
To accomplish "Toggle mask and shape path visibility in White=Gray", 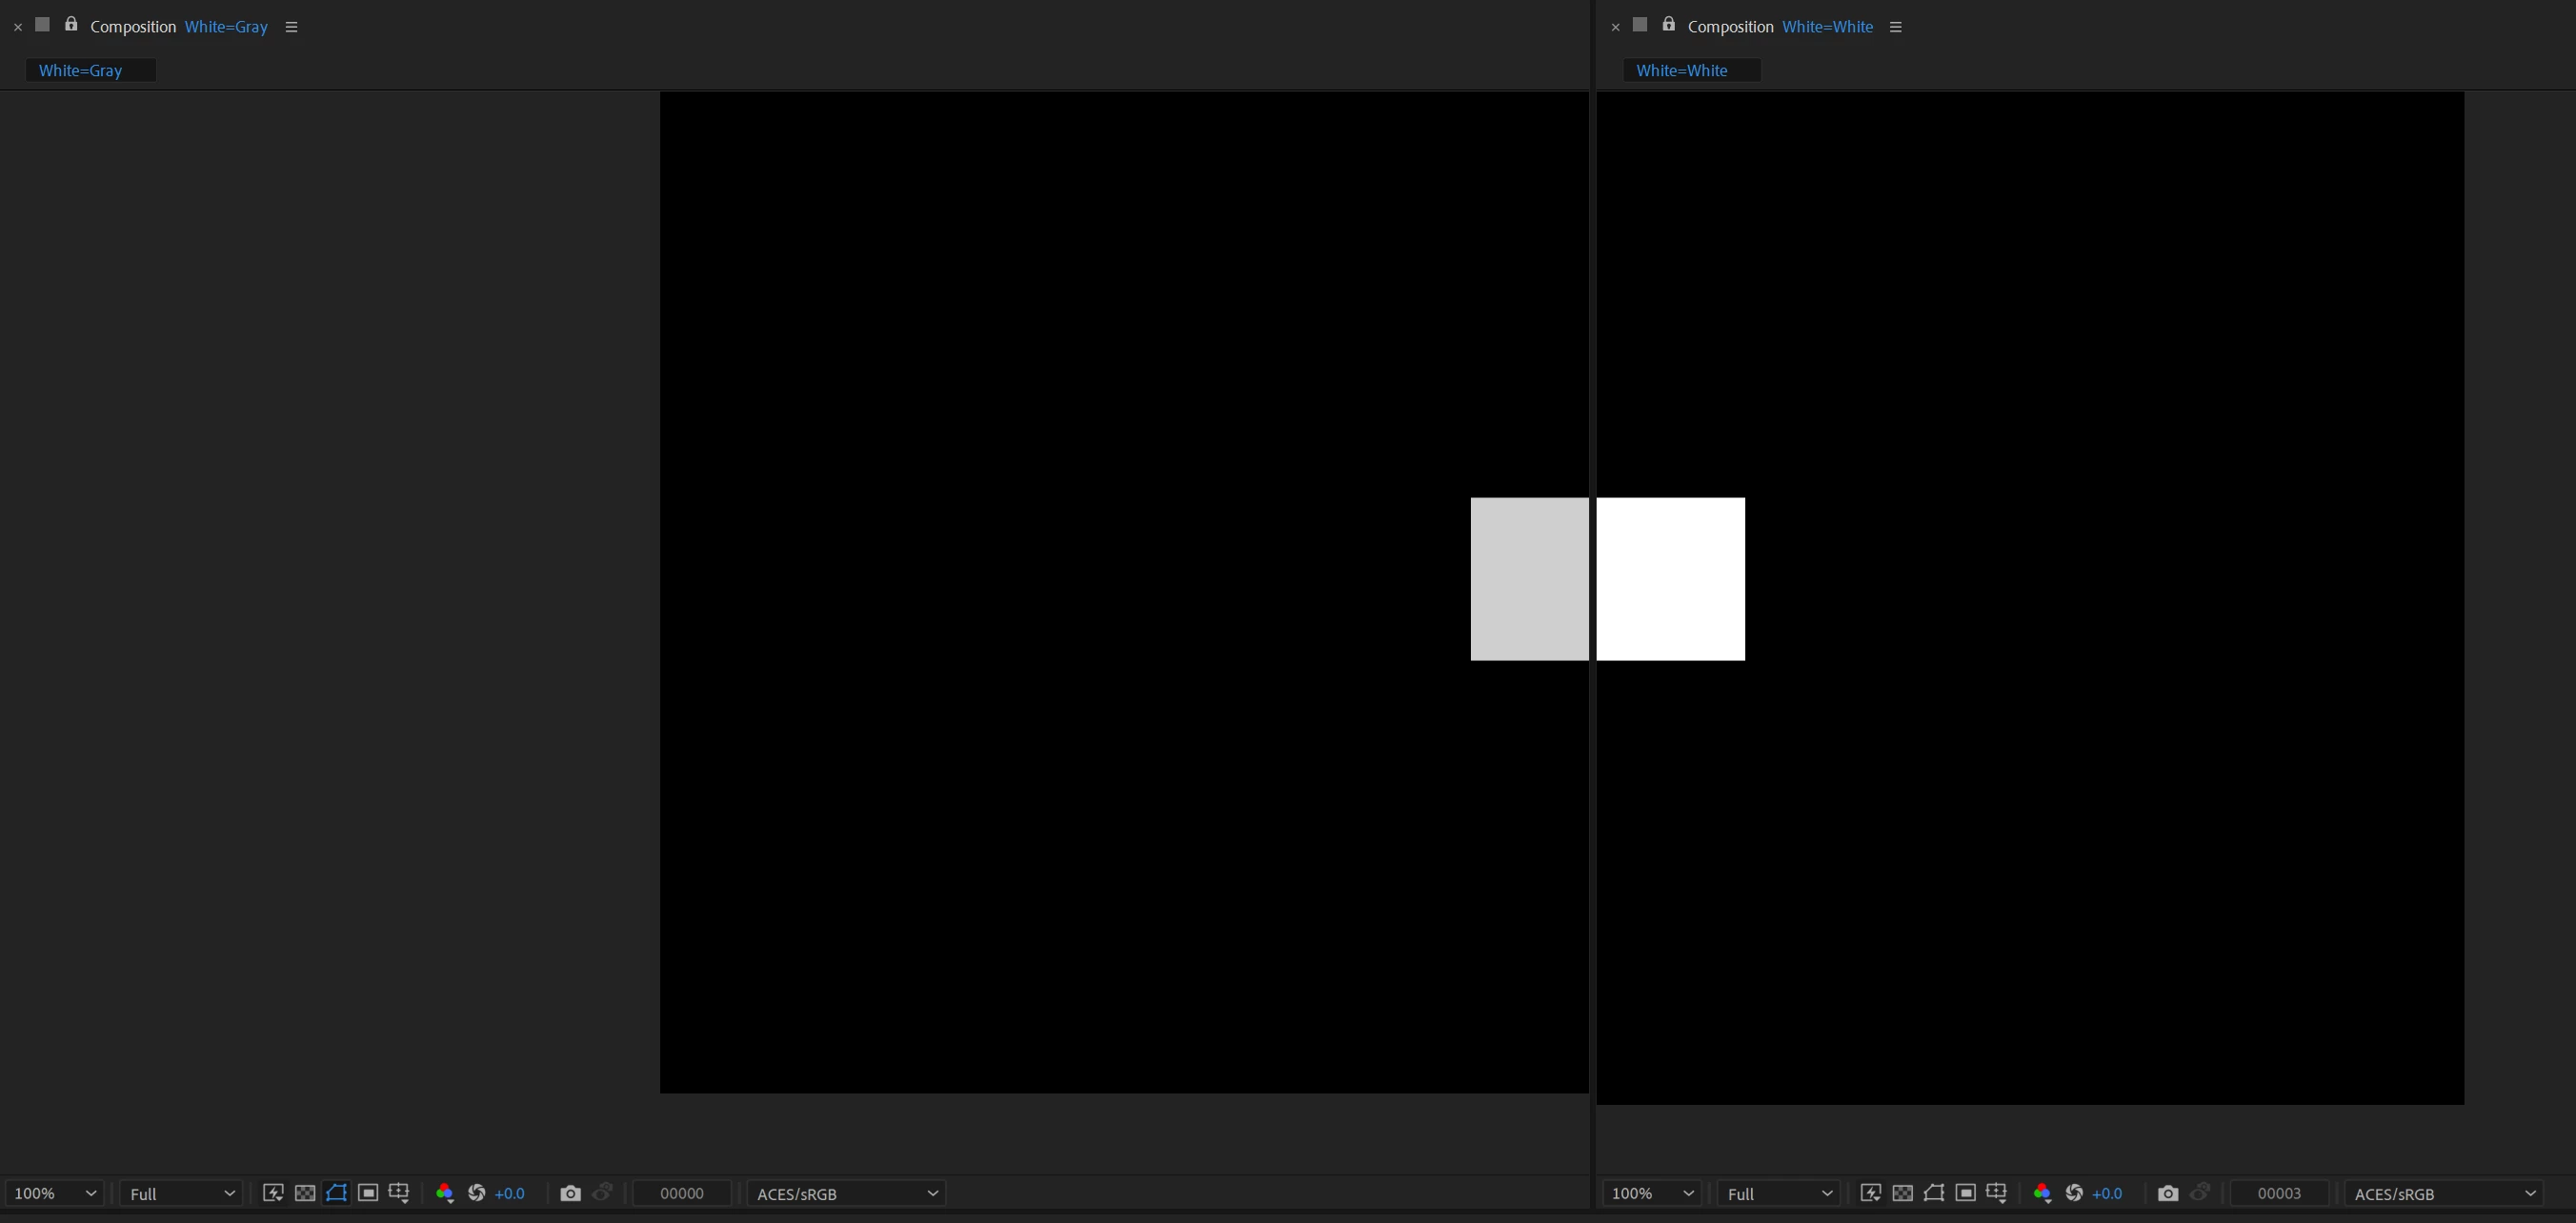I will click(337, 1193).
